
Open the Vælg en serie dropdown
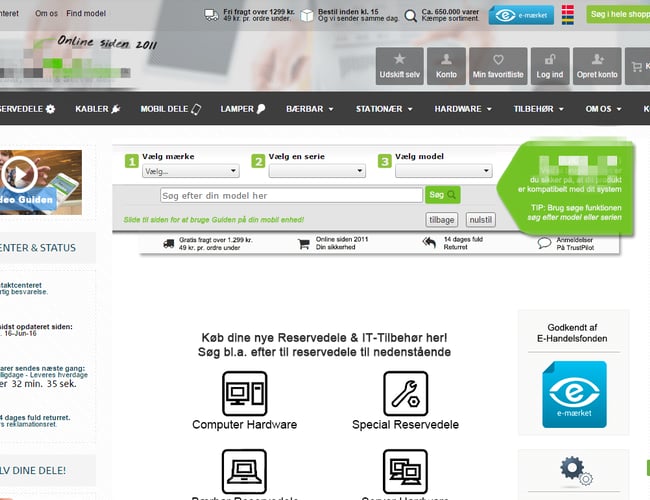(x=317, y=171)
